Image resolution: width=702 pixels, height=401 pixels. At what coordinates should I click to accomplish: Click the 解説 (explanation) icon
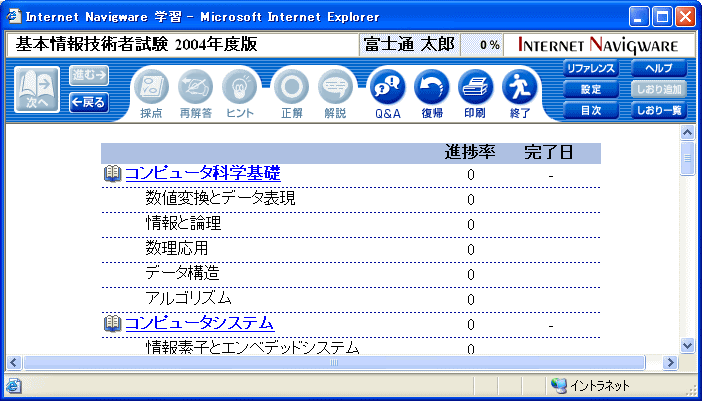click(x=336, y=88)
